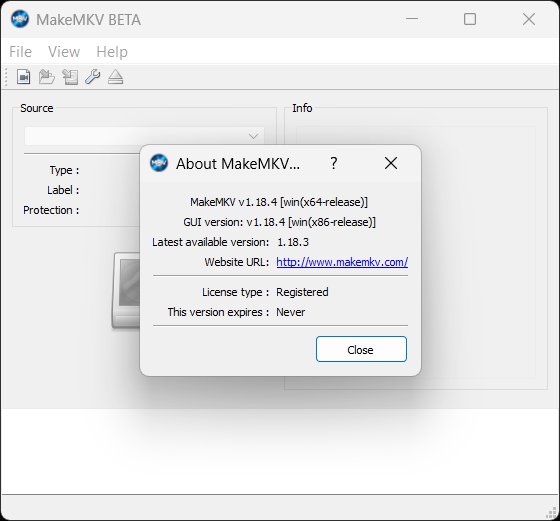Click the MakeMKV logo in About dialog
Viewport: 560px width, 521px height.
coord(159,163)
